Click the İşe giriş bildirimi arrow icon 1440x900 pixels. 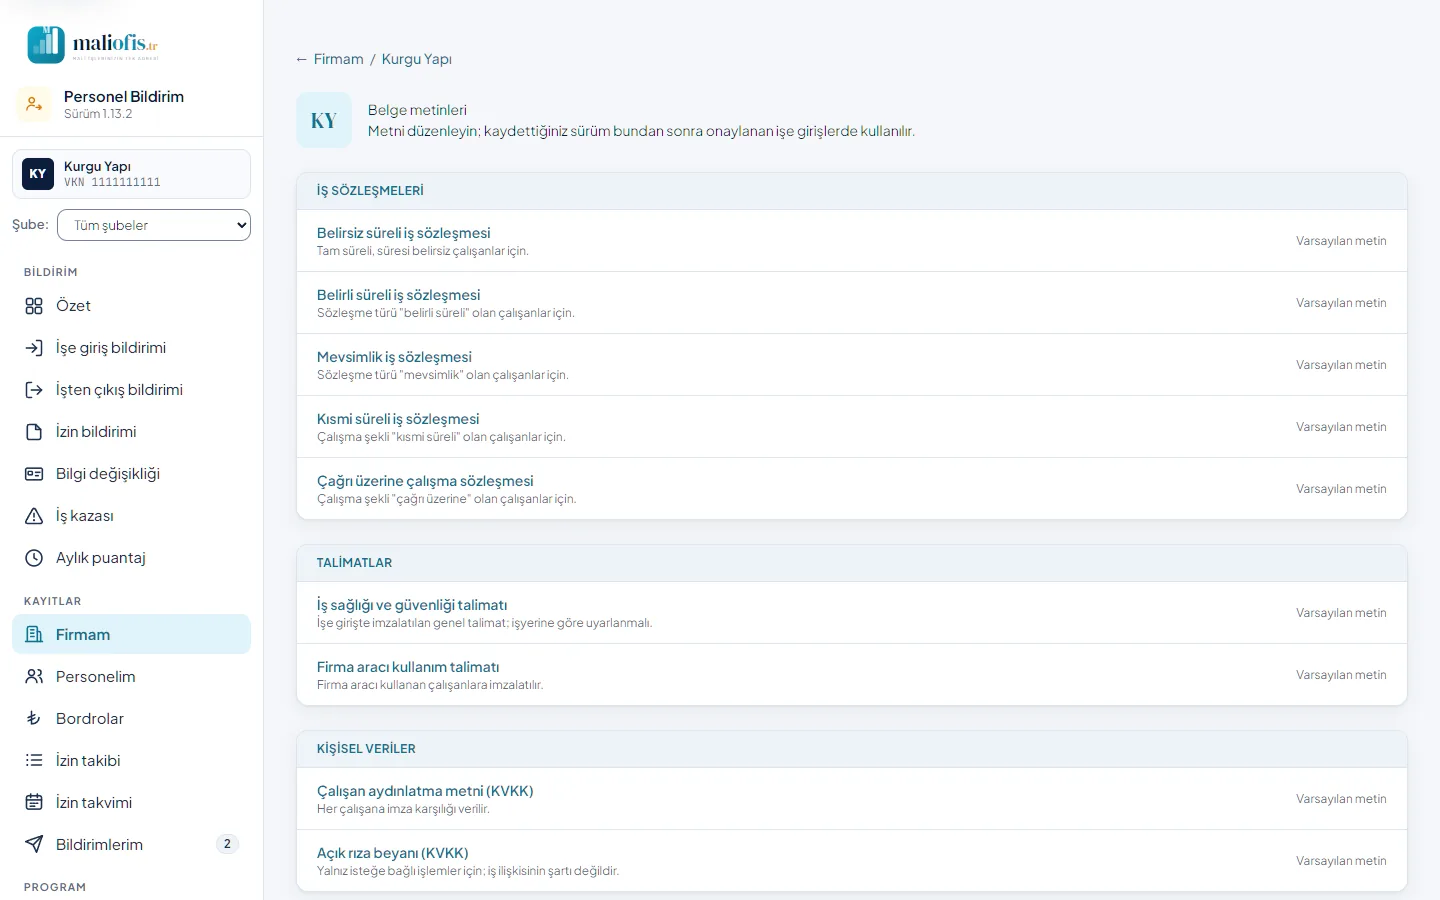pos(34,348)
